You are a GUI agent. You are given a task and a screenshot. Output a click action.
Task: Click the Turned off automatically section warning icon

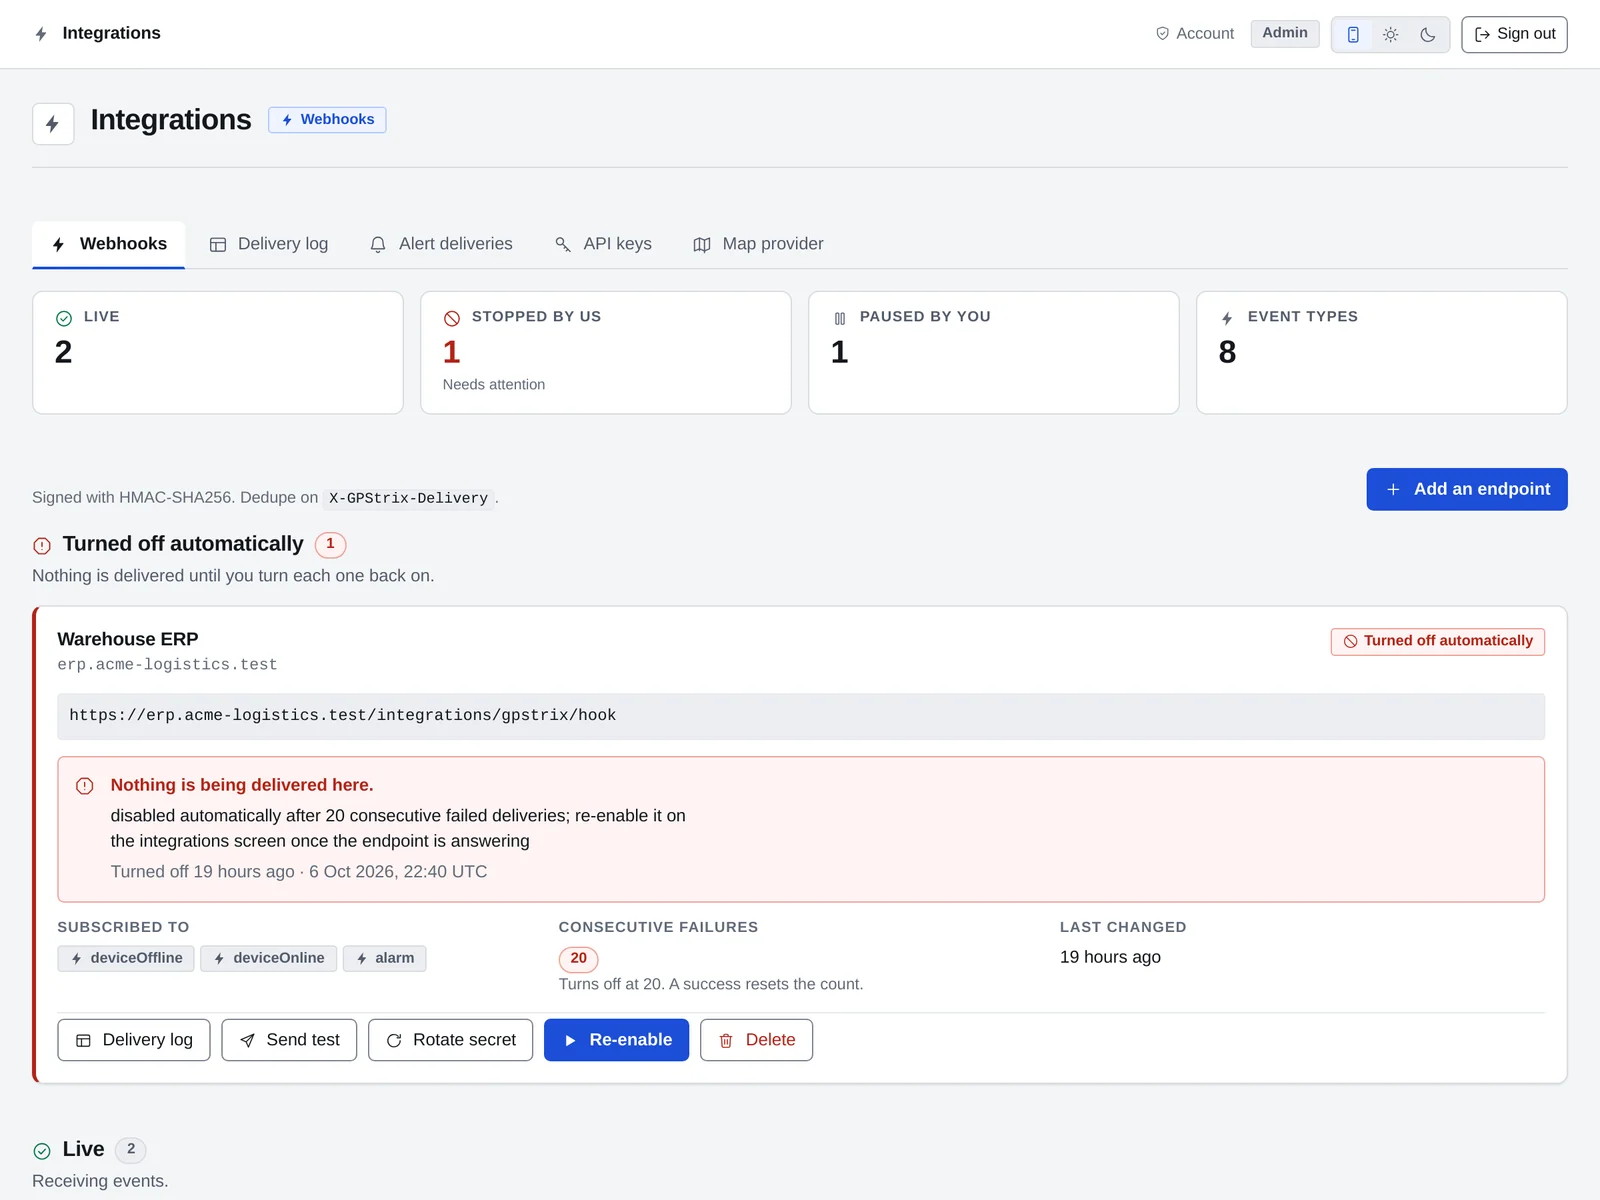click(42, 545)
